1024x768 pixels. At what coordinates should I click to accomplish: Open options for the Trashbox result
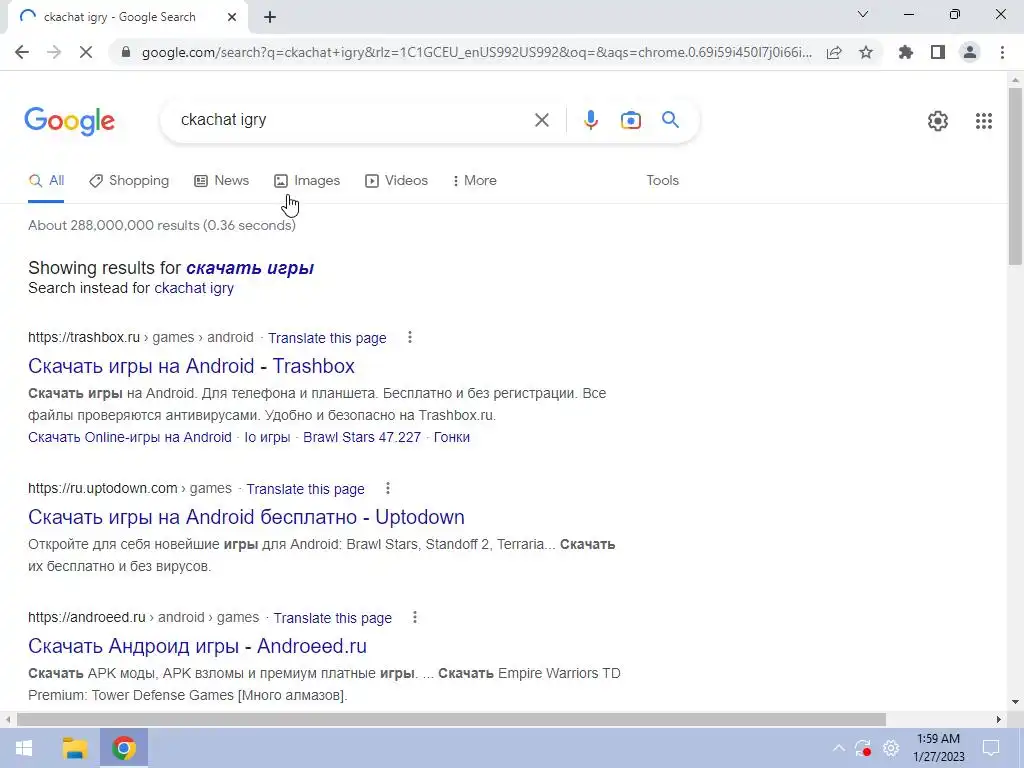(x=409, y=338)
